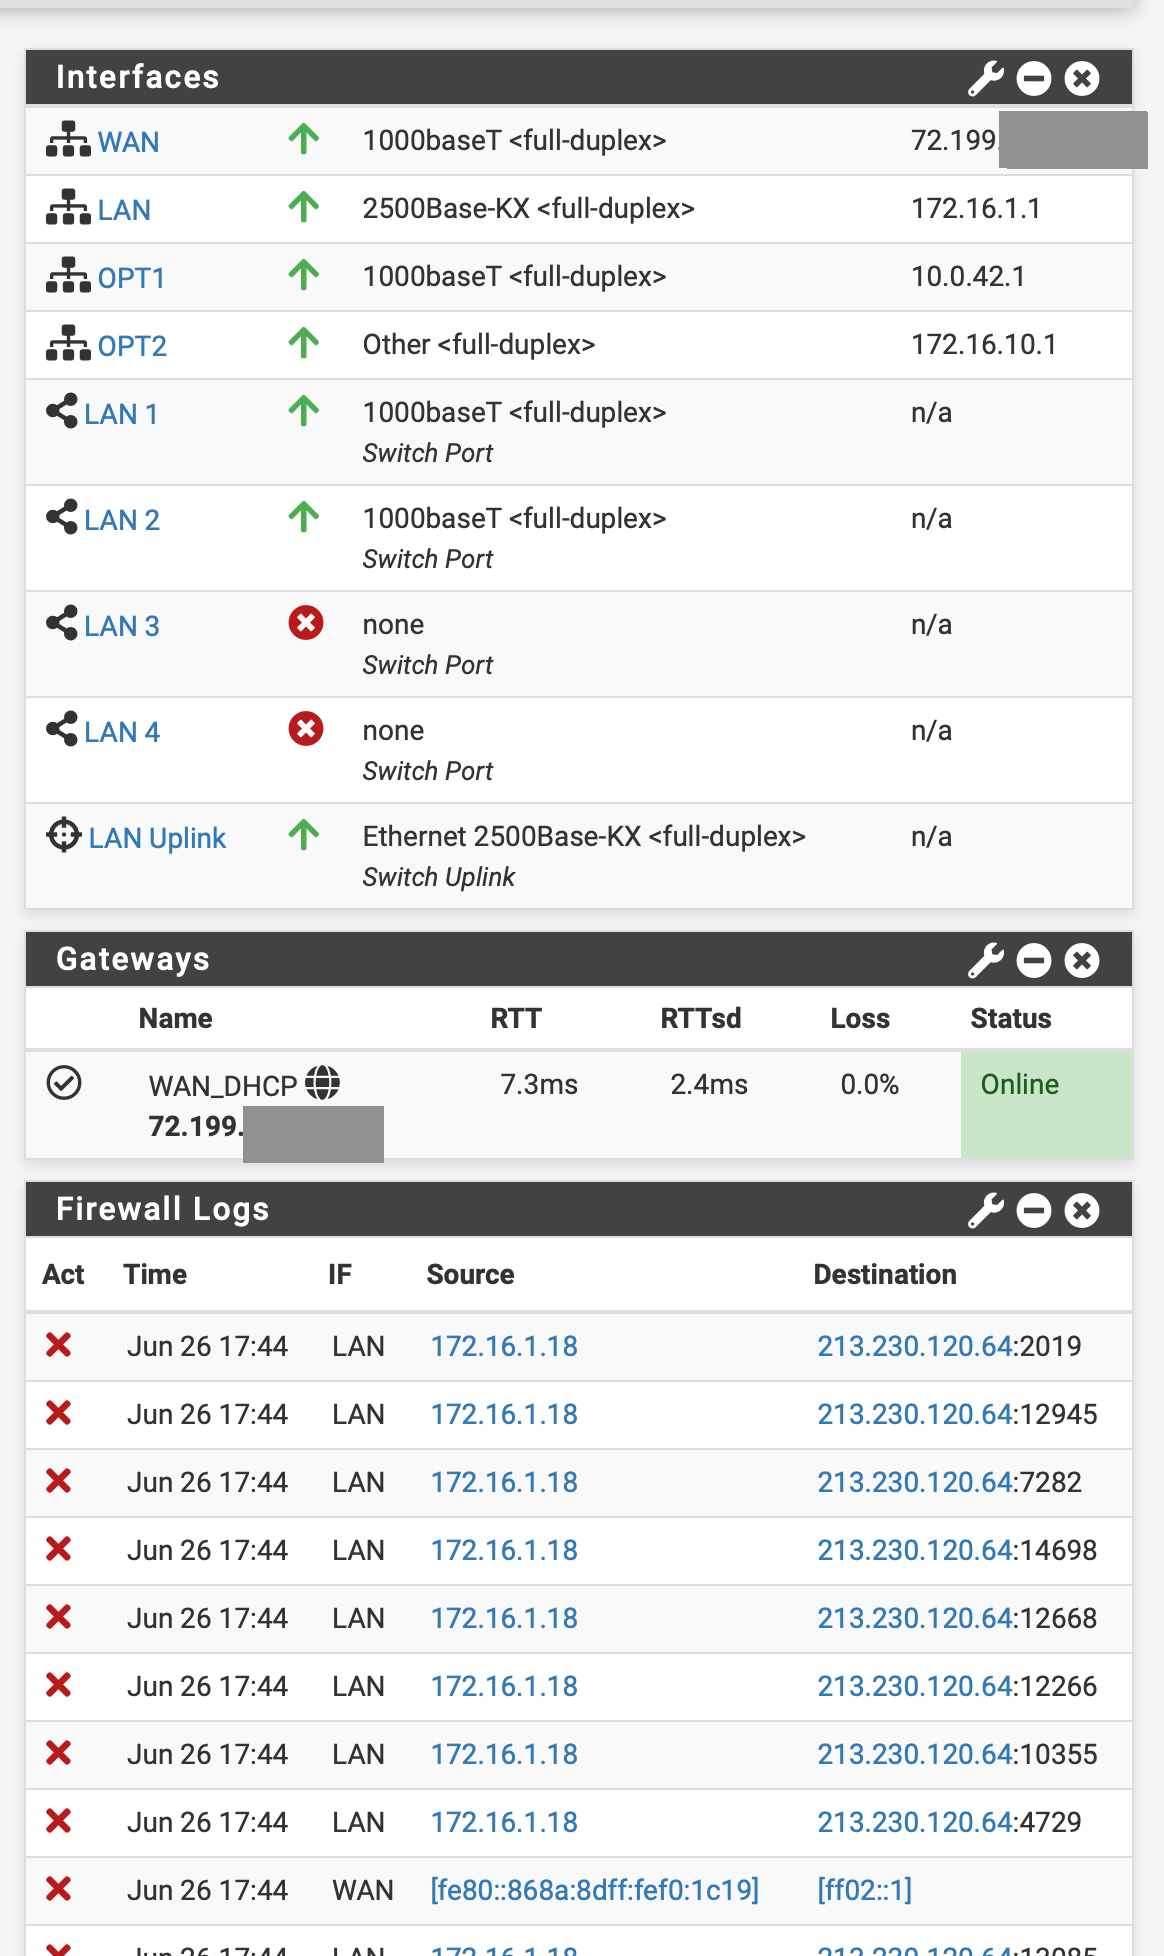Open the LAN 1 switch port link

coord(121,414)
